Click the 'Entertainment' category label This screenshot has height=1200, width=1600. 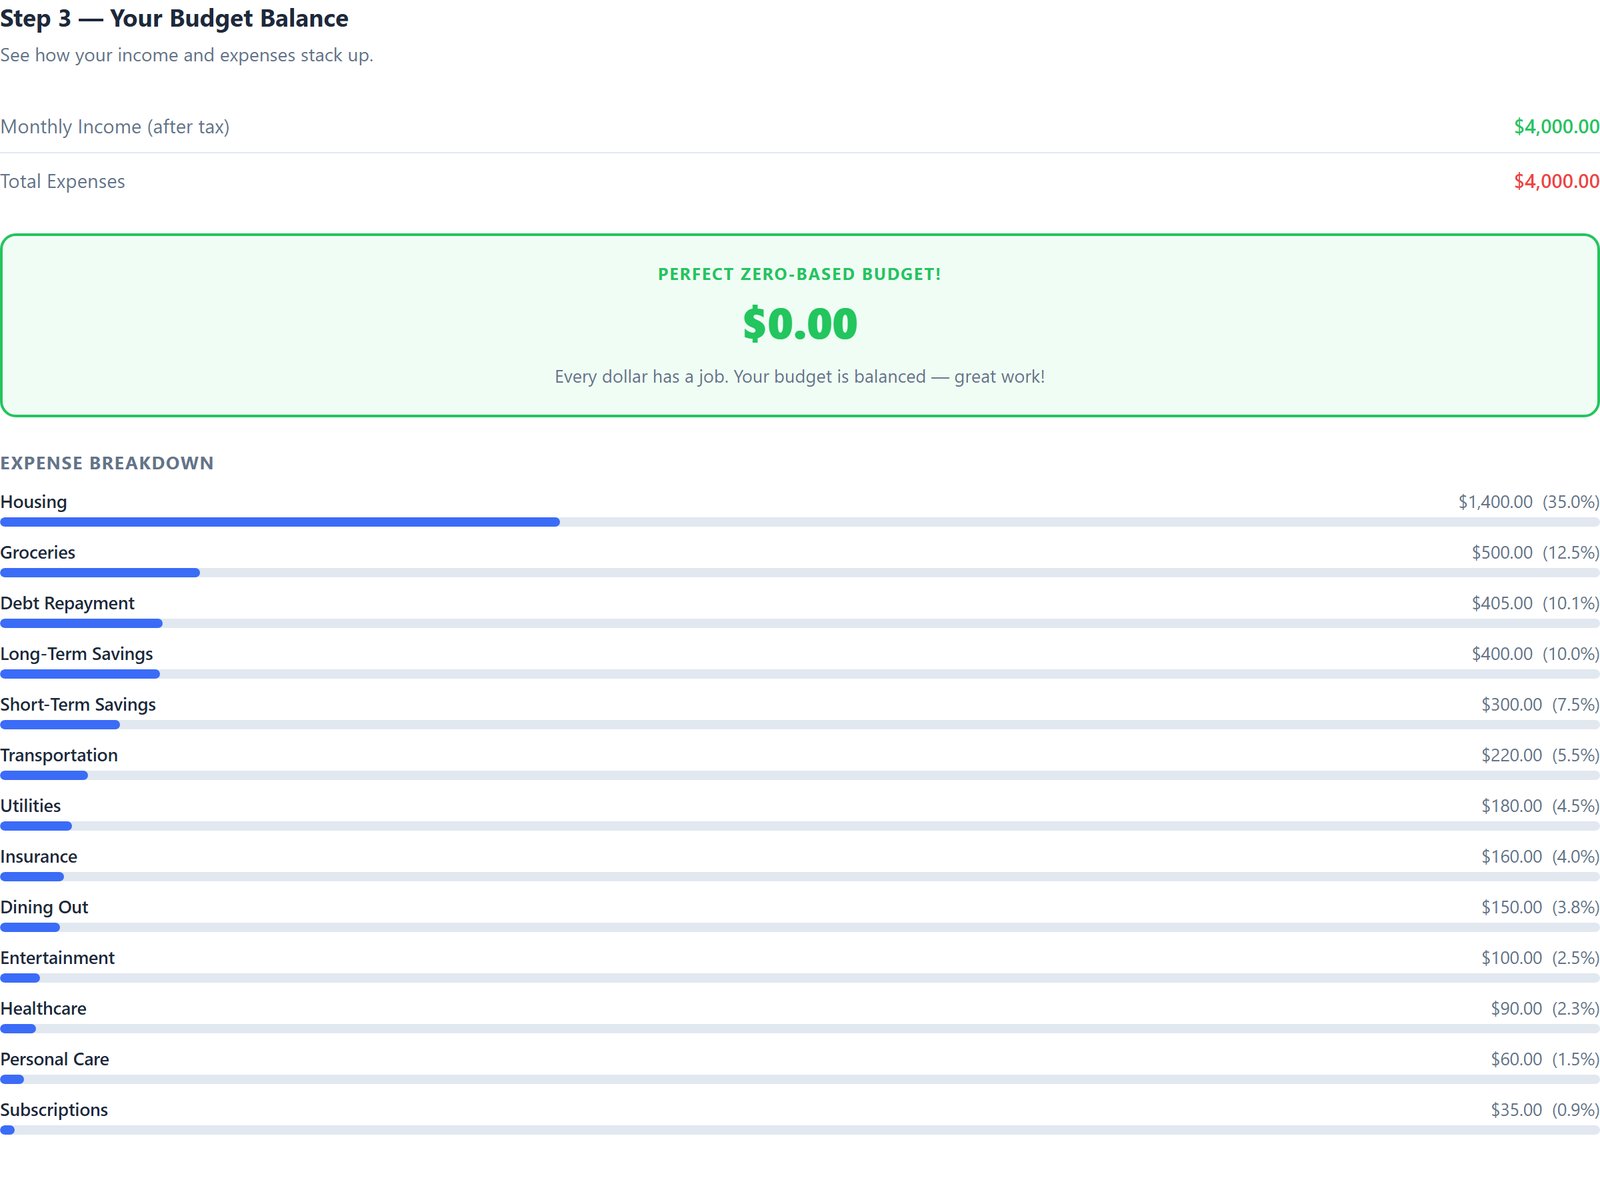pos(58,958)
